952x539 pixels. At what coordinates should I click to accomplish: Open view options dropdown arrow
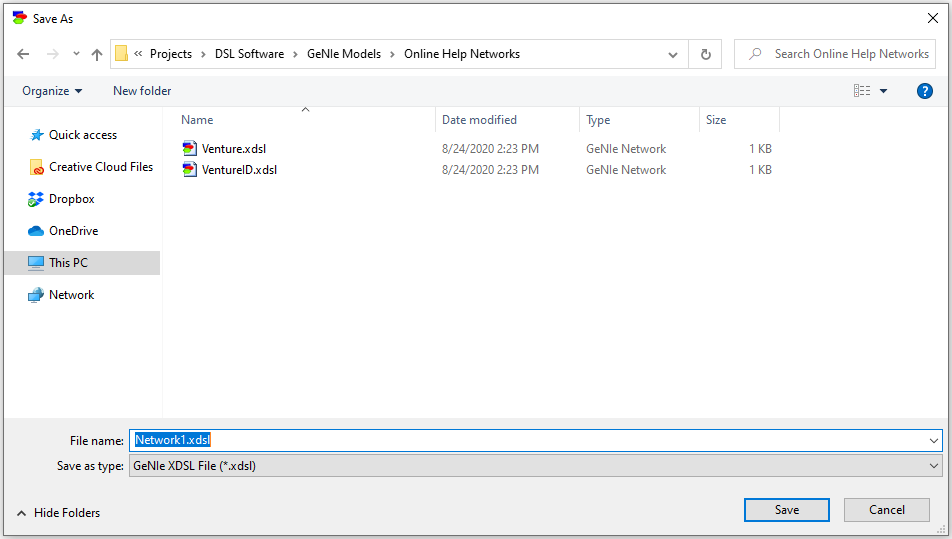coord(883,91)
